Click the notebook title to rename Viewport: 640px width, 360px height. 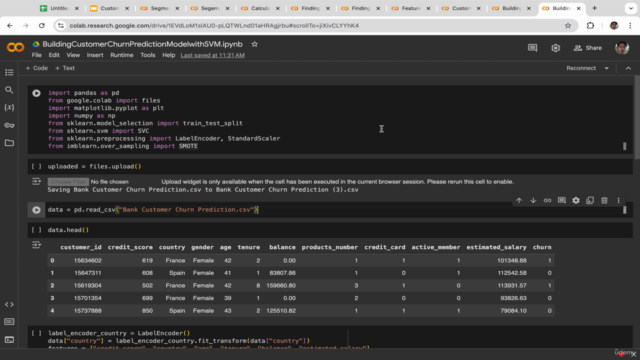(142, 44)
